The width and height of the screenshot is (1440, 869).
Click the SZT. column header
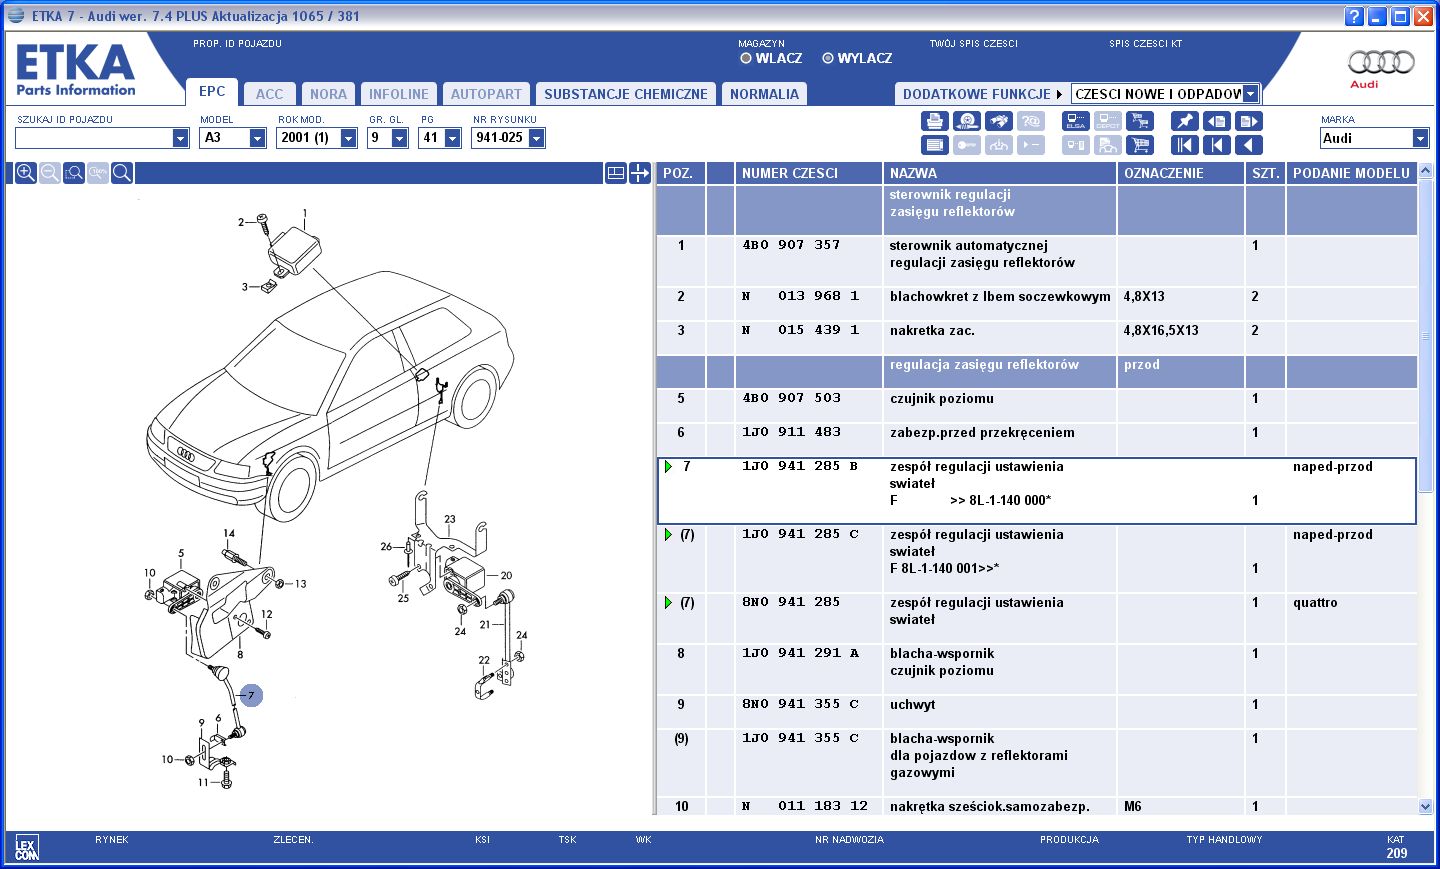(x=1265, y=173)
